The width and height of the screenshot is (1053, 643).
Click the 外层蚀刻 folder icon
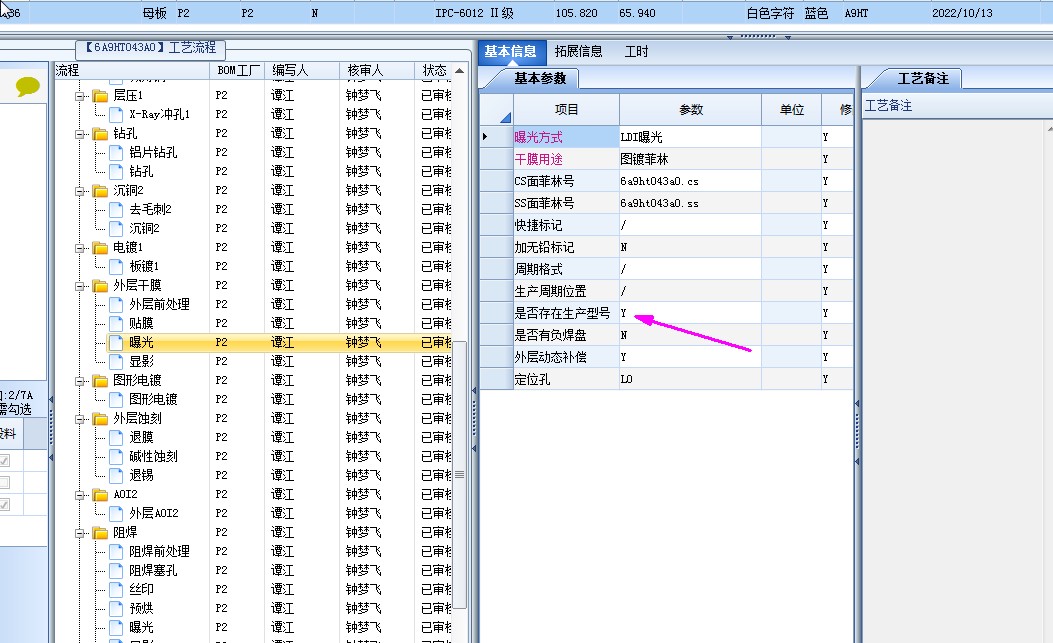pos(100,419)
